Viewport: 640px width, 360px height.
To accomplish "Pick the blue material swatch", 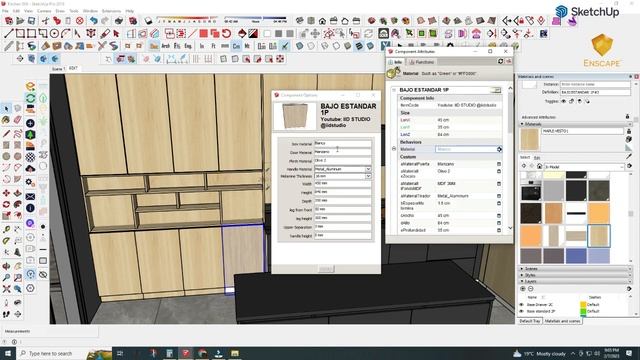I will click(576, 256).
